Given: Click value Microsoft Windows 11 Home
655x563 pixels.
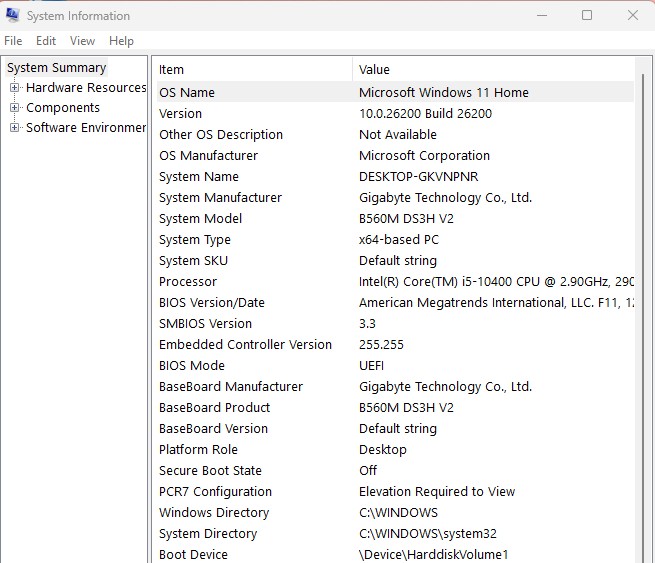Looking at the screenshot, I should [444, 92].
